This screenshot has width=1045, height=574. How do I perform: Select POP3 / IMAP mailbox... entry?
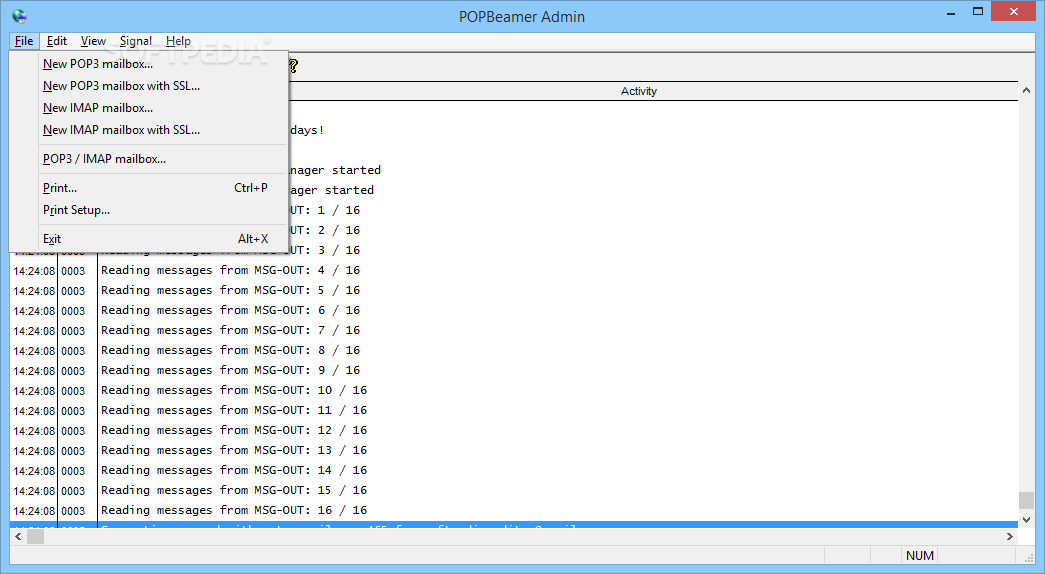coord(149,159)
